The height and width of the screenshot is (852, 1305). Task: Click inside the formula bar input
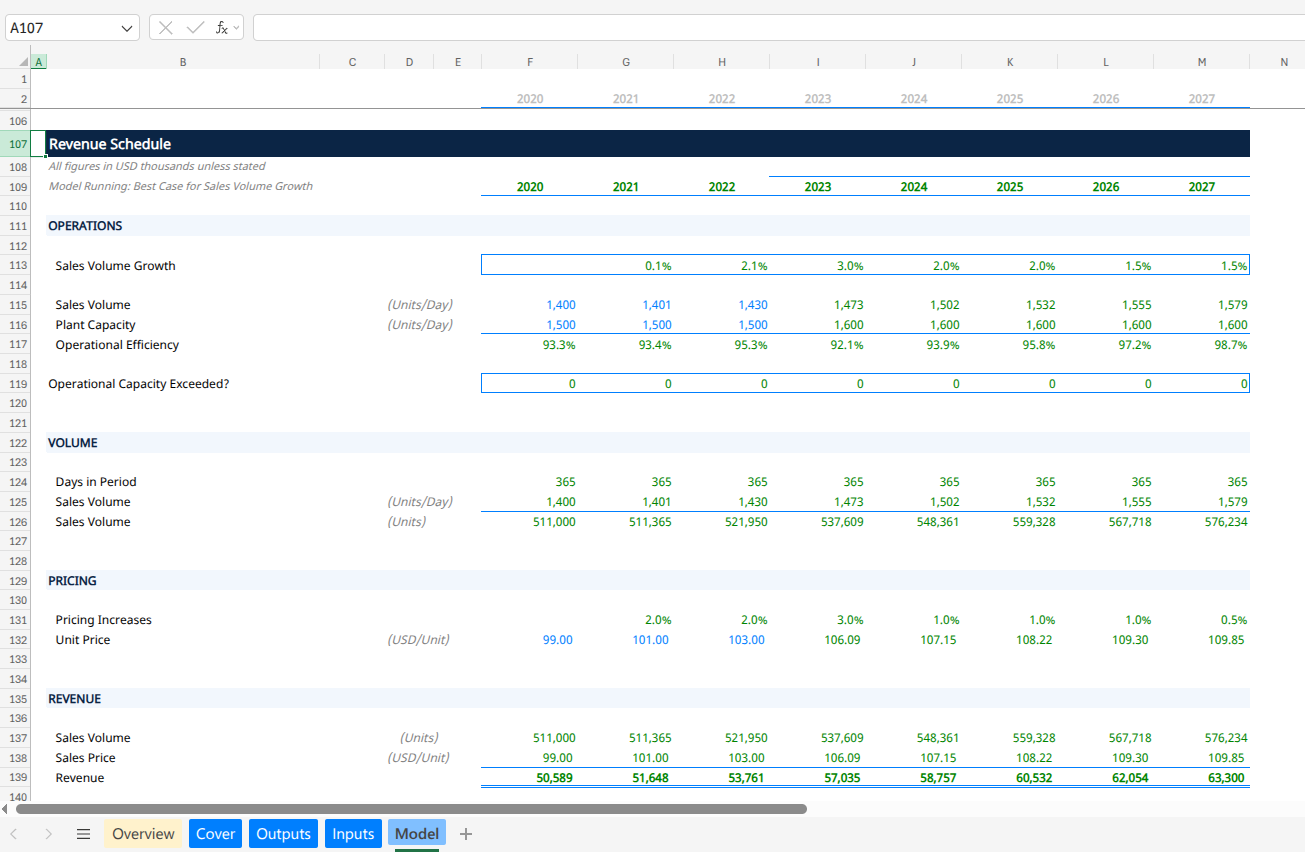pos(778,28)
